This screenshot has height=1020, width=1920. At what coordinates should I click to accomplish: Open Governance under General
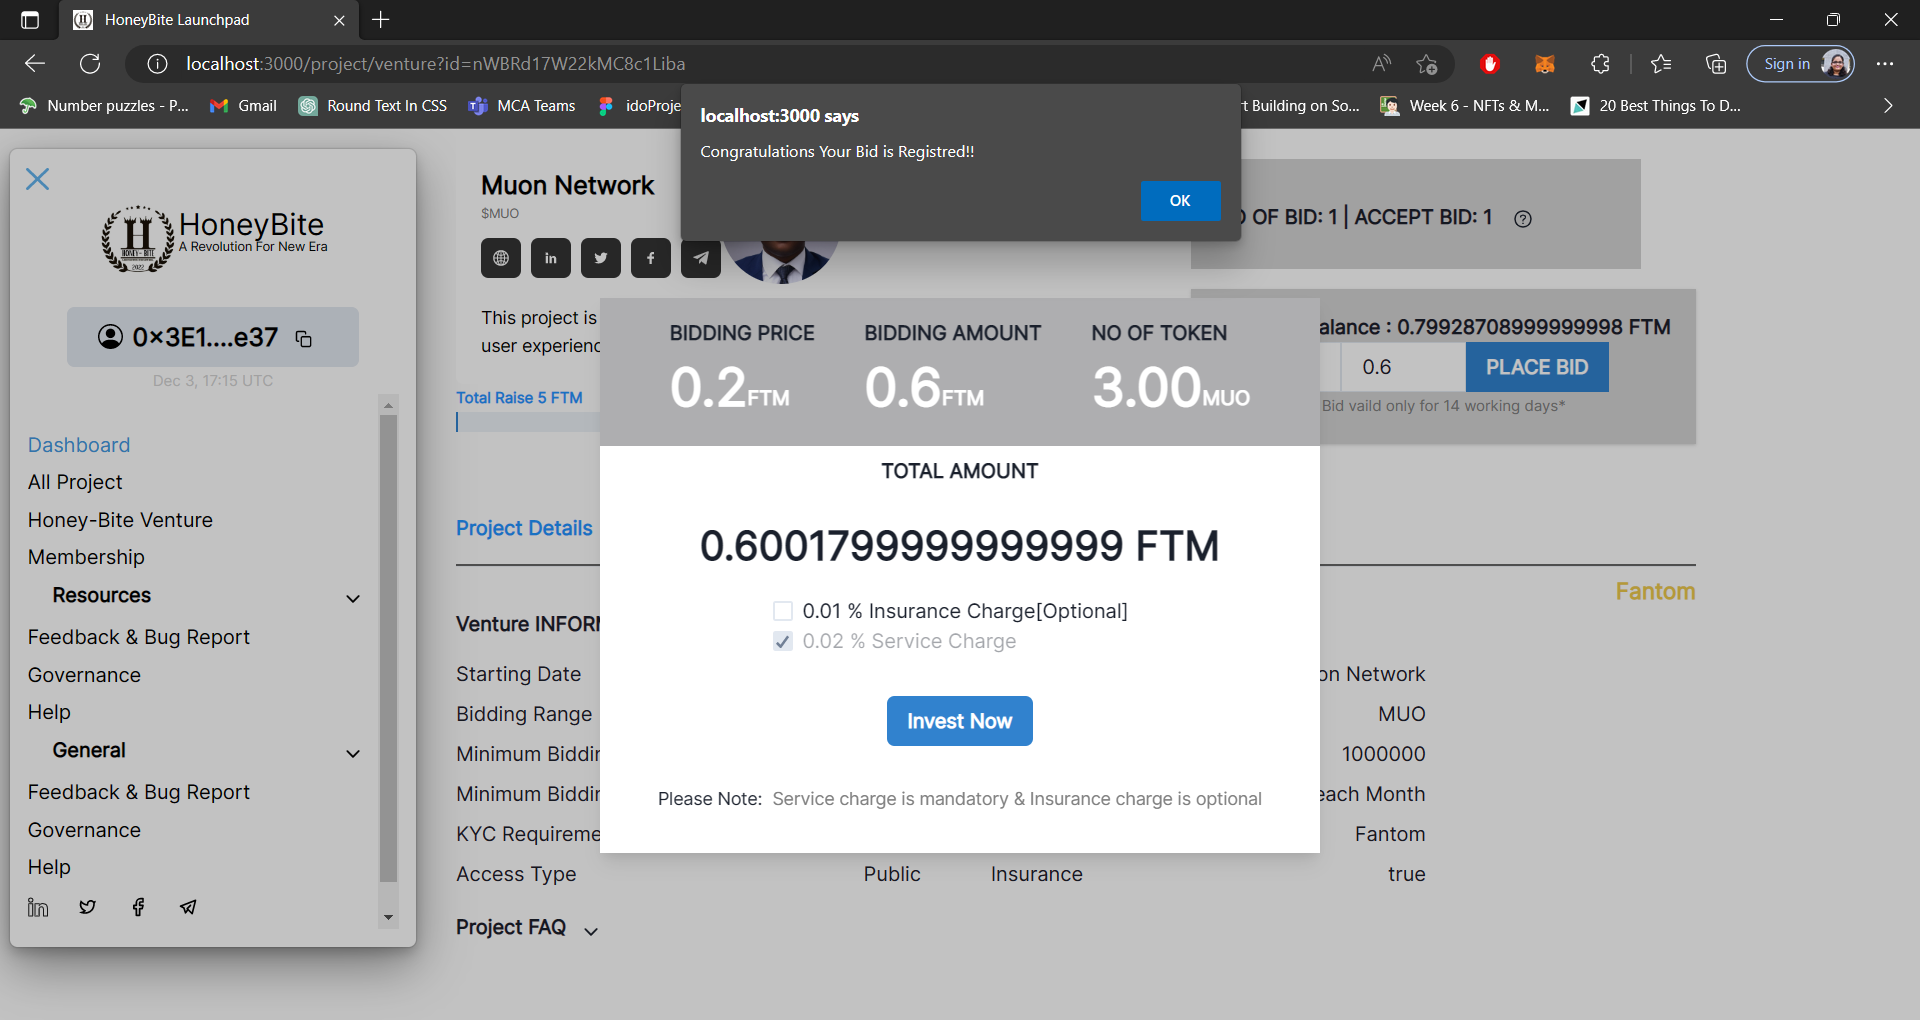[x=84, y=830]
